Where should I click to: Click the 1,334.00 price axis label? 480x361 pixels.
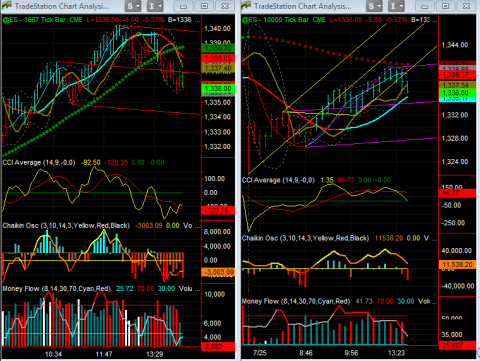217,117
